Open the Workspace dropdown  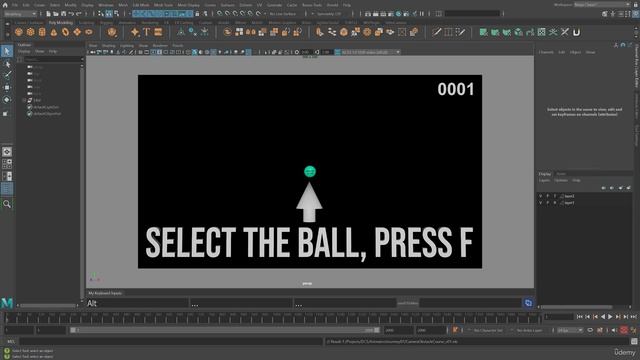pyautogui.click(x=602, y=4)
